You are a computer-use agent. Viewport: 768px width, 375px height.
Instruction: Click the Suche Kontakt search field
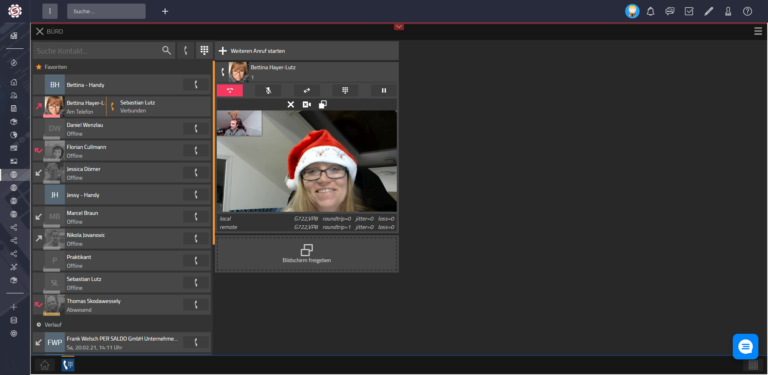[104, 50]
